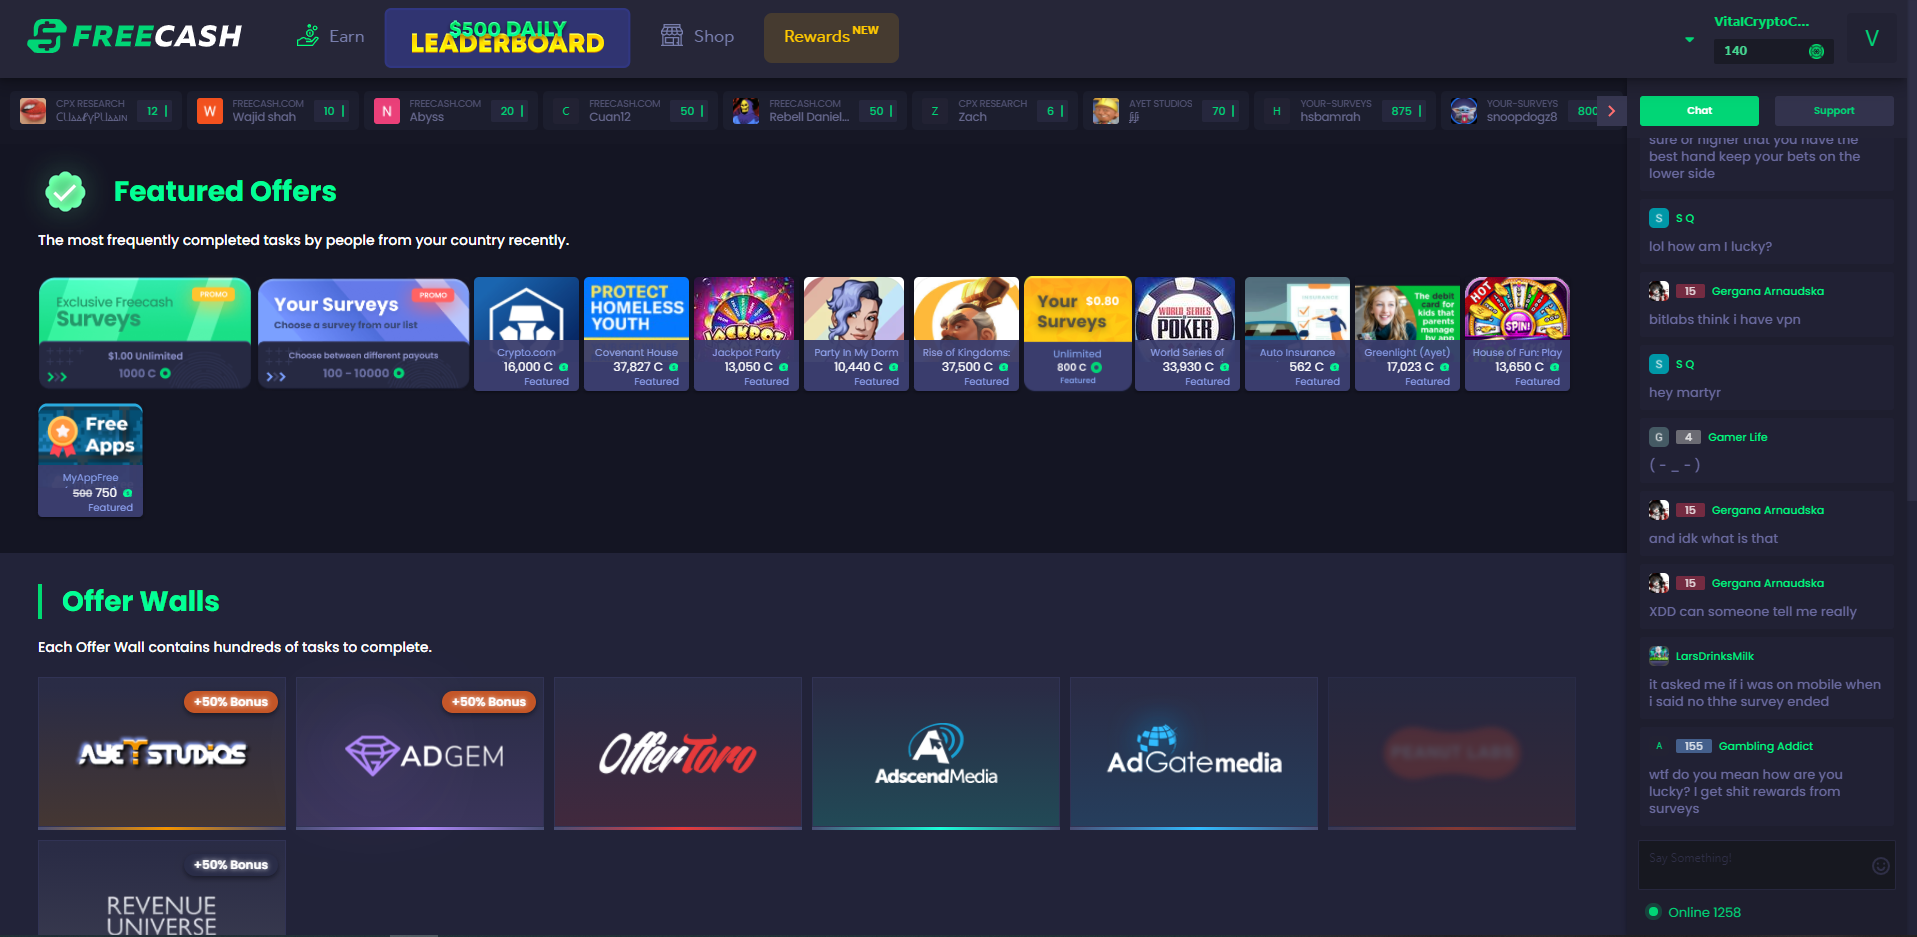Open the AdGate Media offer wall
This screenshot has height=937, width=1917.
coord(1194,753)
